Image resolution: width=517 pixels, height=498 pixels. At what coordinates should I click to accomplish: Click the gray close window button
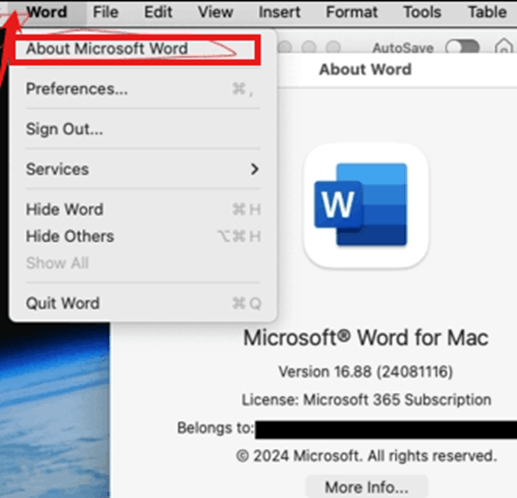coord(285,47)
